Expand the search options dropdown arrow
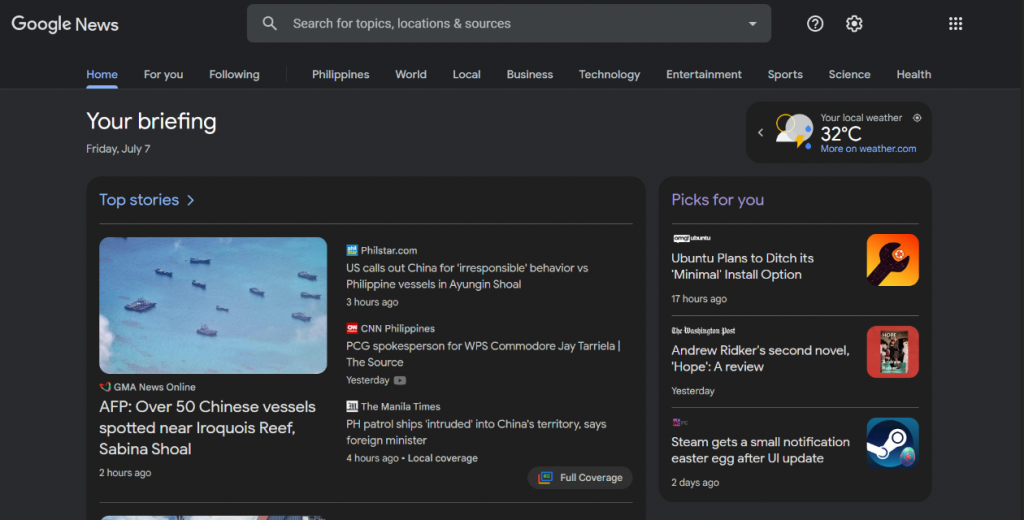The image size is (1024, 520). click(x=752, y=24)
